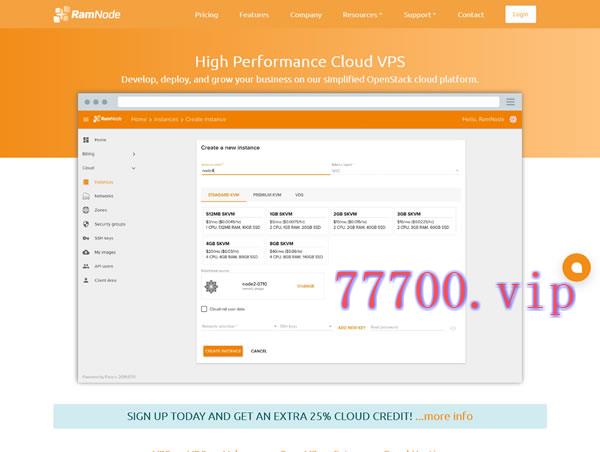The height and width of the screenshot is (452, 600).
Task: Click the mock browser address bar
Action: tap(308, 101)
